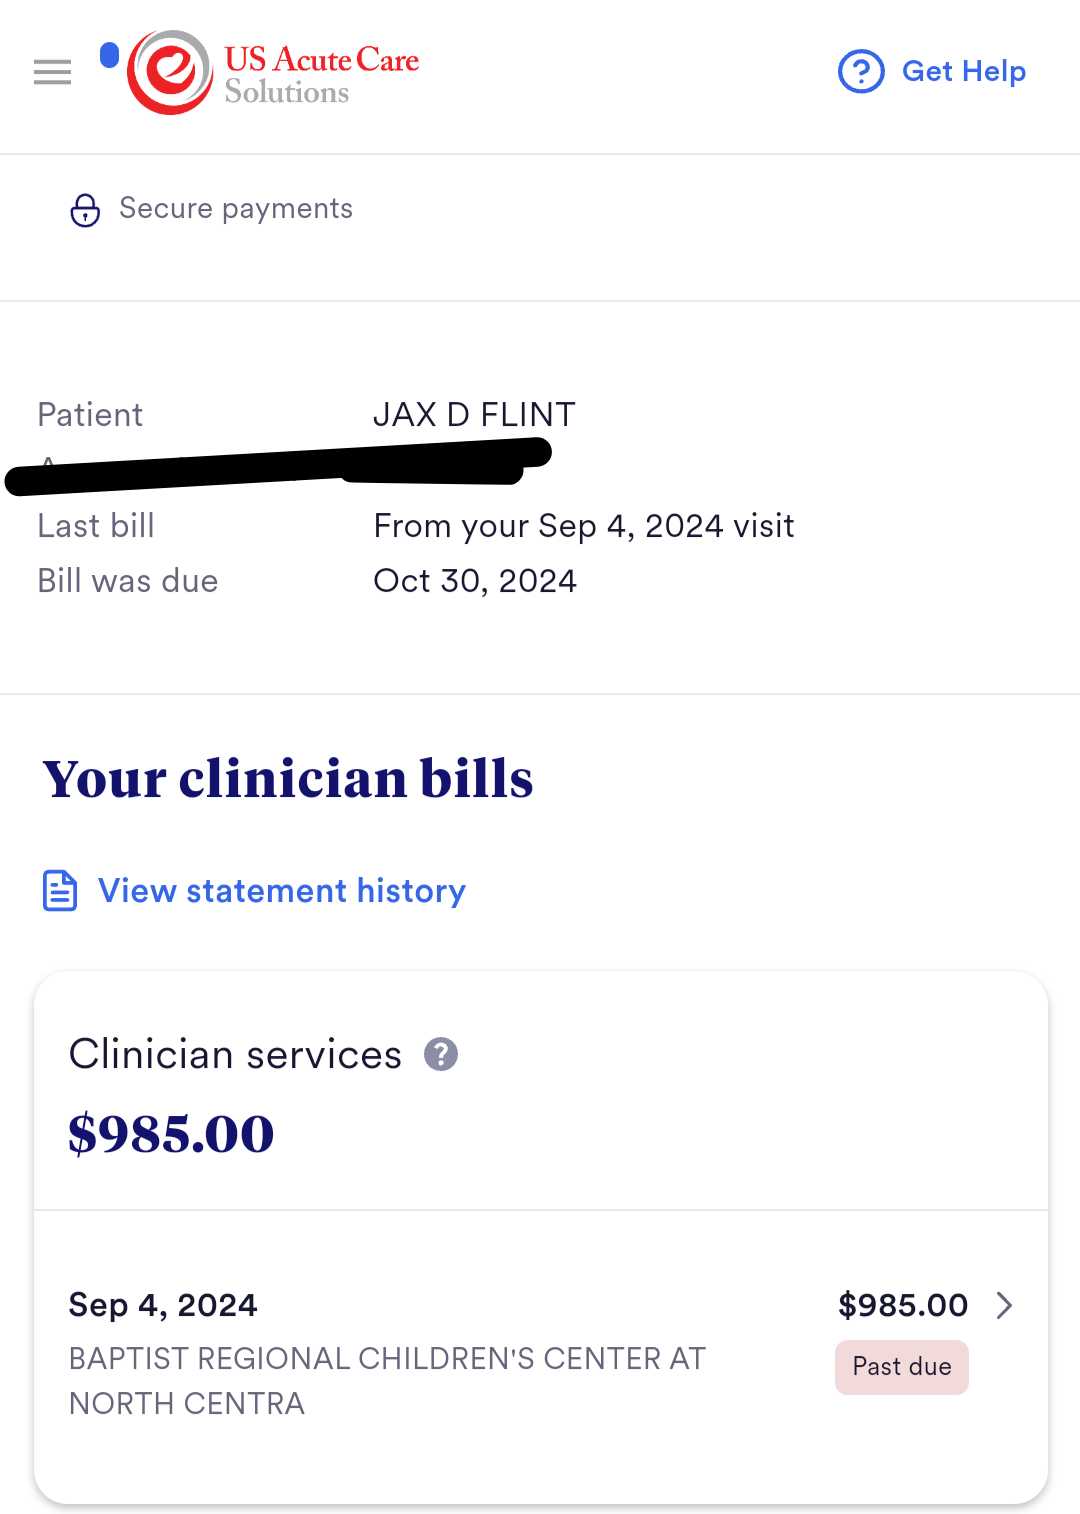Click the statement history document icon
This screenshot has height=1514, width=1080.
coord(60,891)
